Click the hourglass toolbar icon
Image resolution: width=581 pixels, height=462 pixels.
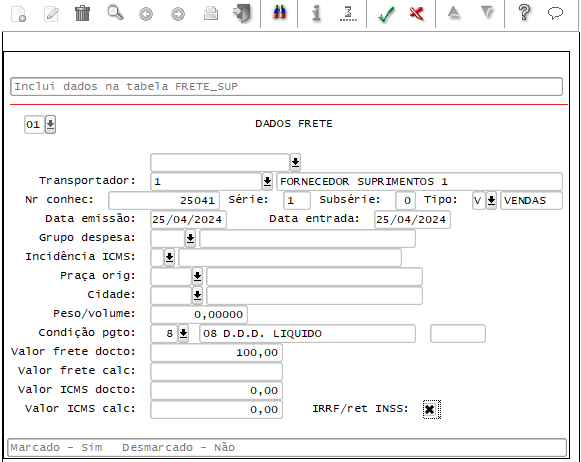(x=348, y=14)
